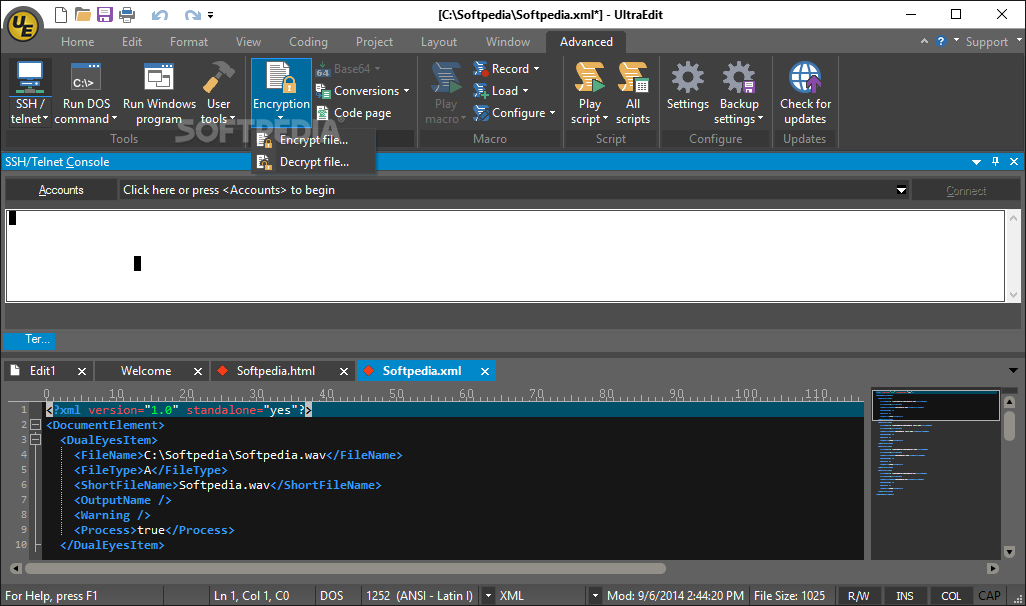Click the New file icon in title bar
Image resolution: width=1026 pixels, height=606 pixels.
tap(61, 14)
